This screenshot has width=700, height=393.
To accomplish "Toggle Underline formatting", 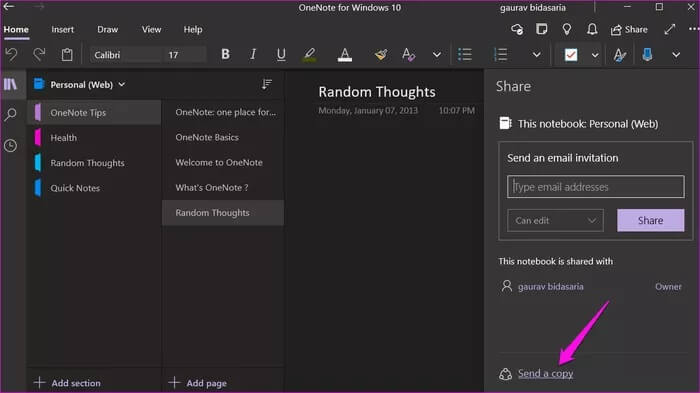I will pos(281,54).
